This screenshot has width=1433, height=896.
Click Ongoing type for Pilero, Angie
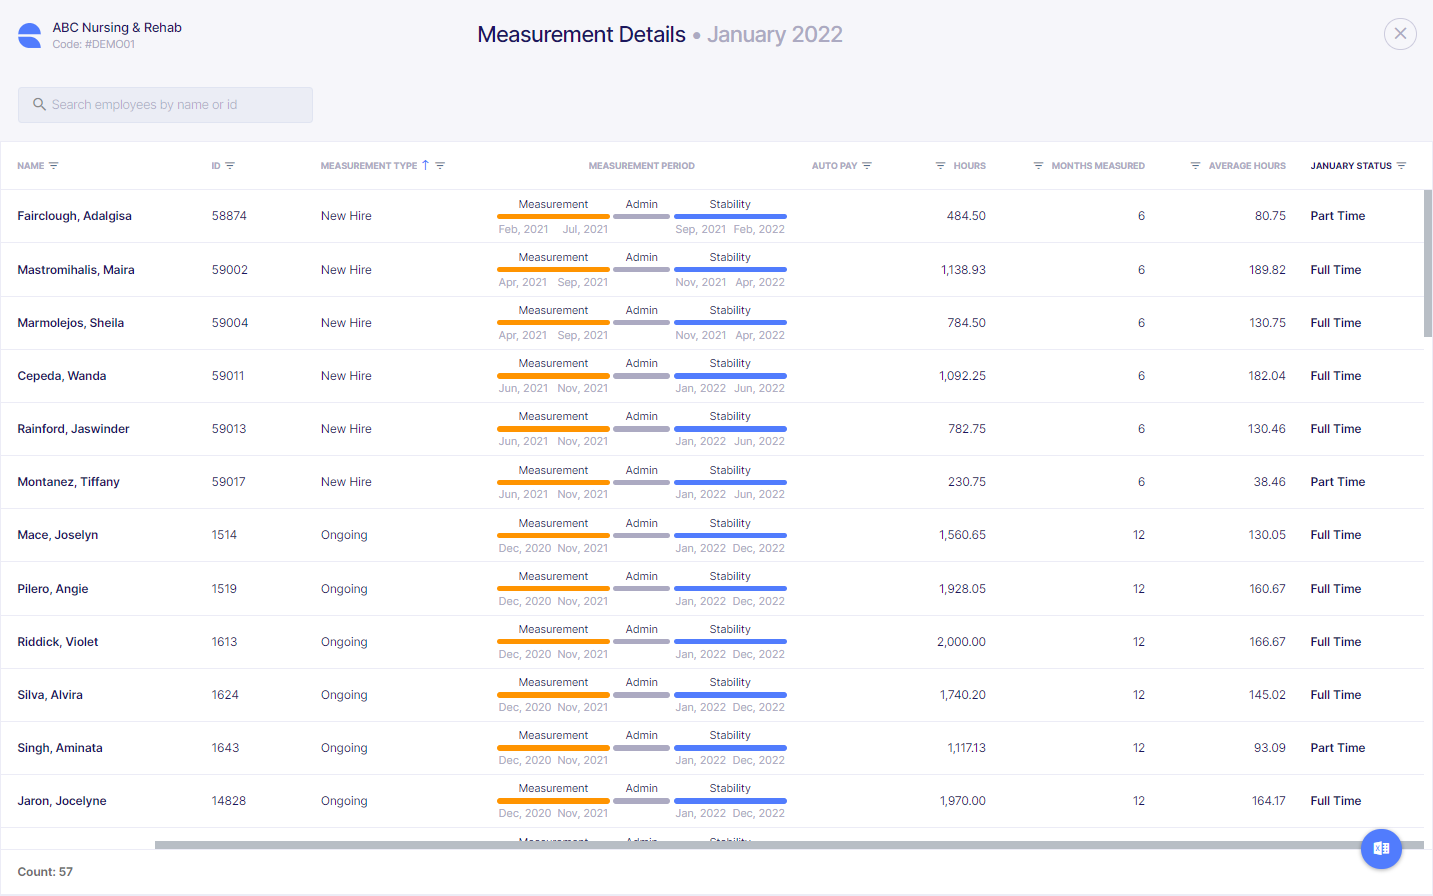coord(344,589)
